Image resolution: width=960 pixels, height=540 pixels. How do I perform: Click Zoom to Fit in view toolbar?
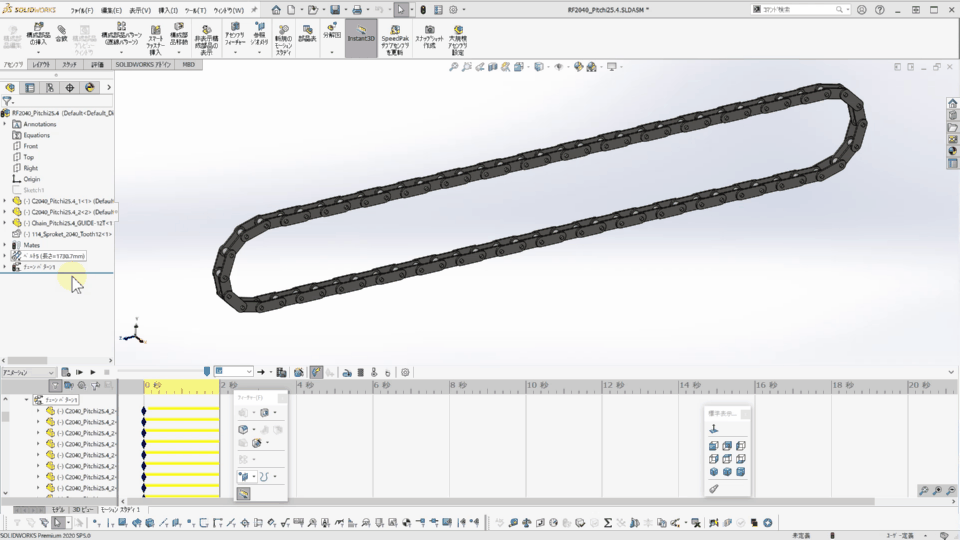(454, 67)
